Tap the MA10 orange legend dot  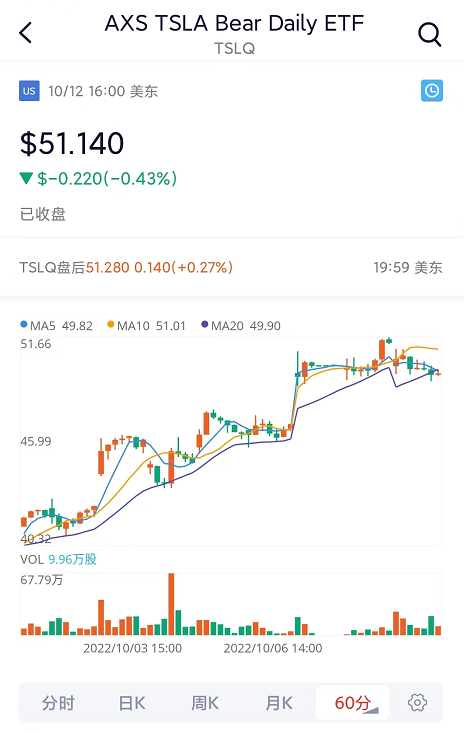[x=111, y=324]
